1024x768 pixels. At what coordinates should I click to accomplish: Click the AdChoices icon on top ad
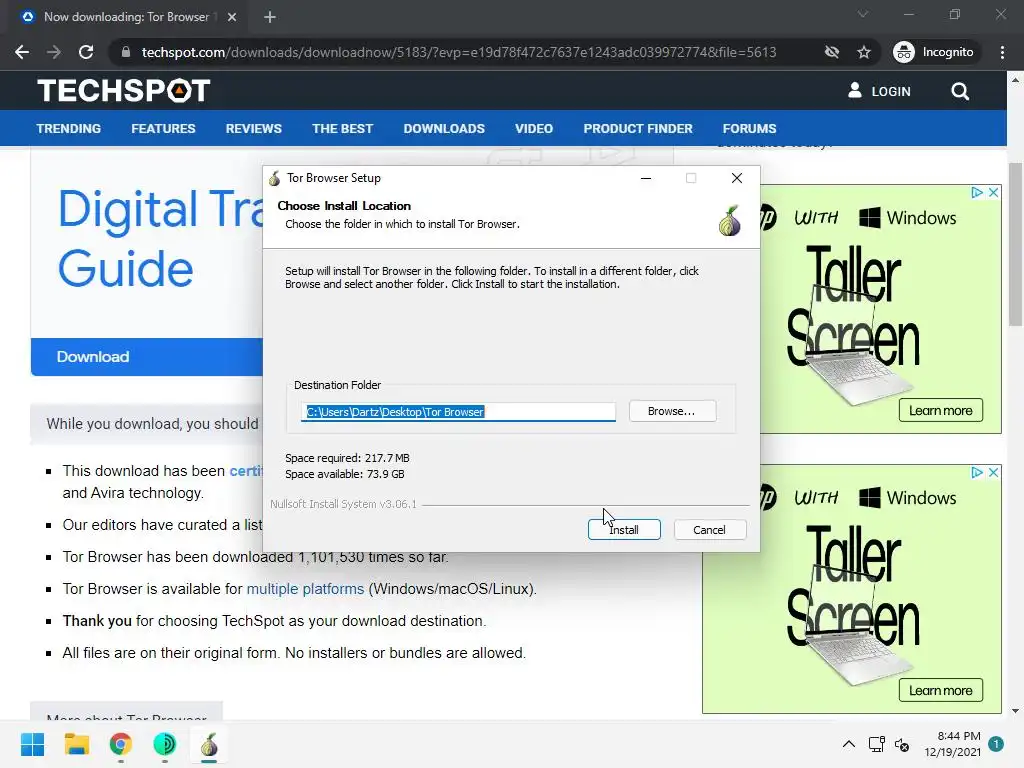click(977, 192)
